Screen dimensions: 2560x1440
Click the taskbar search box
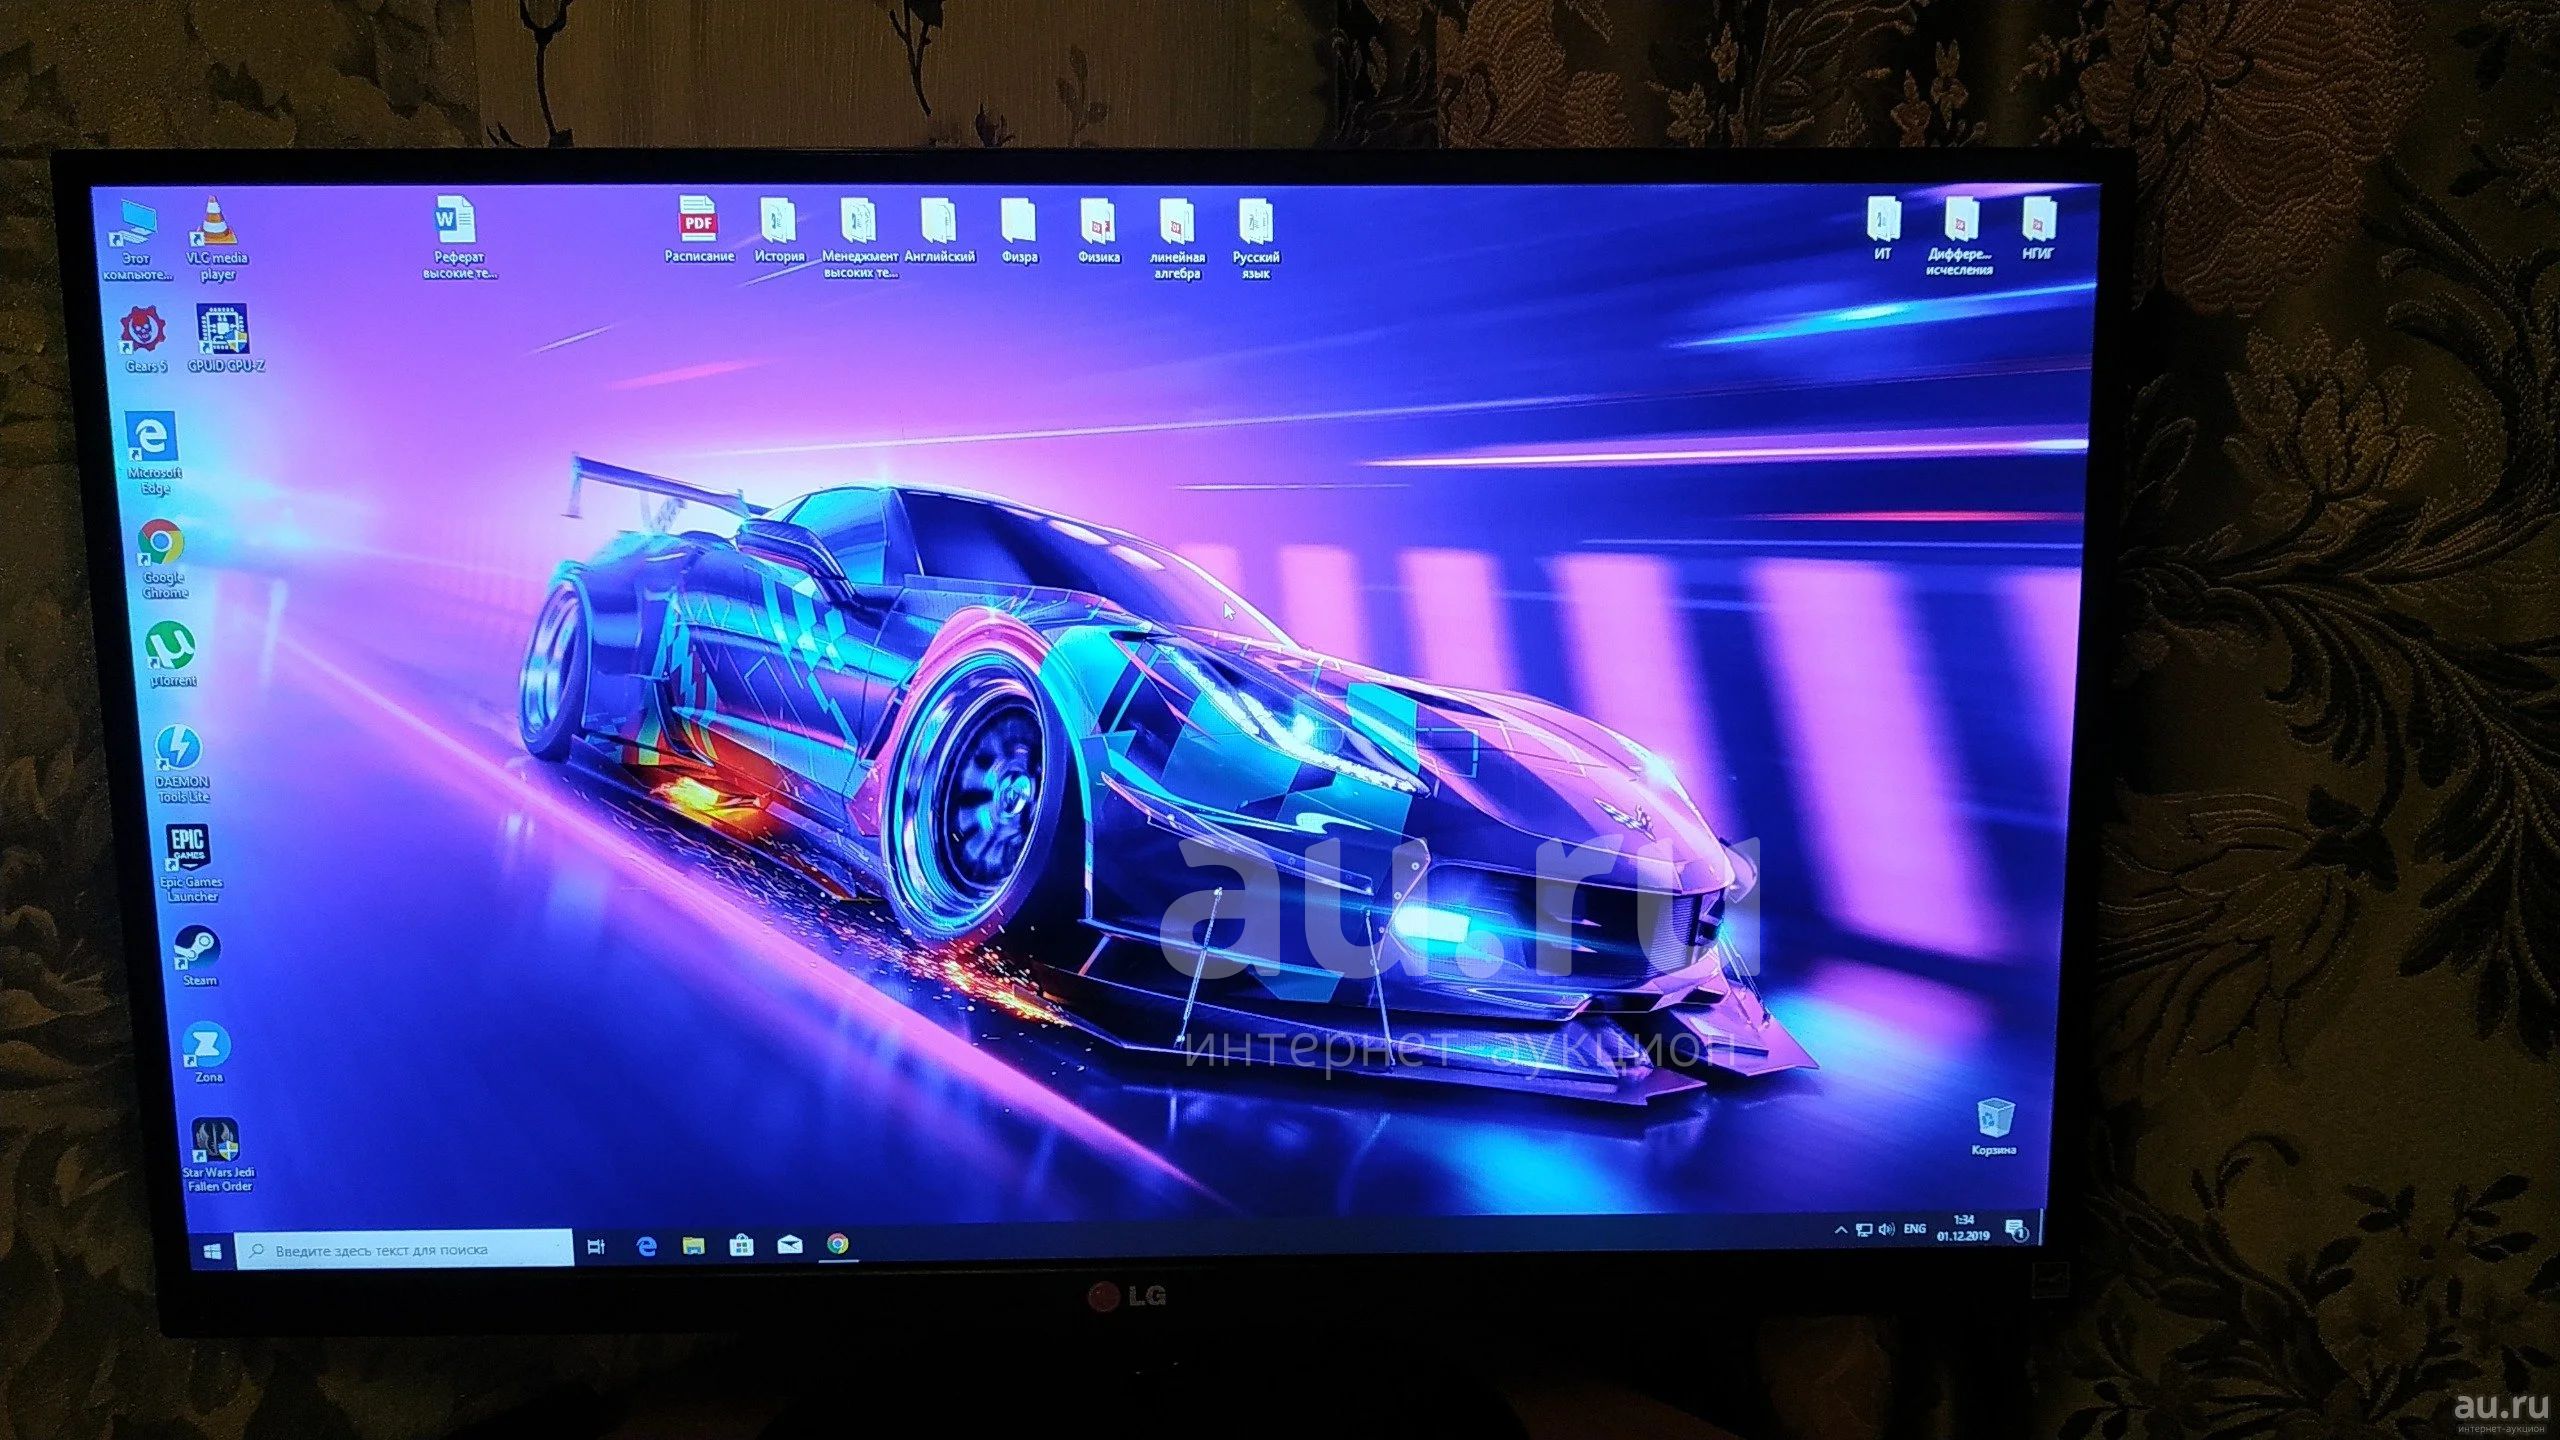(x=404, y=1250)
